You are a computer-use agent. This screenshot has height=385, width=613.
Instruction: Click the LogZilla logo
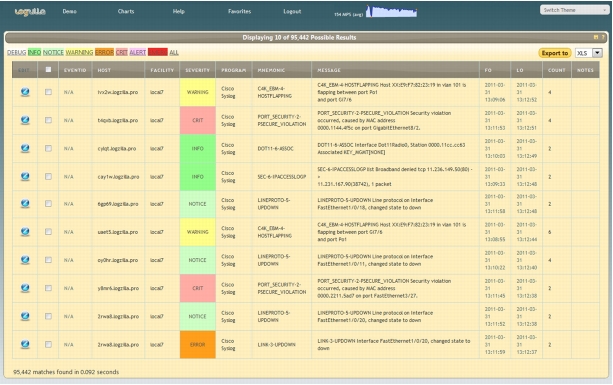[30, 12]
